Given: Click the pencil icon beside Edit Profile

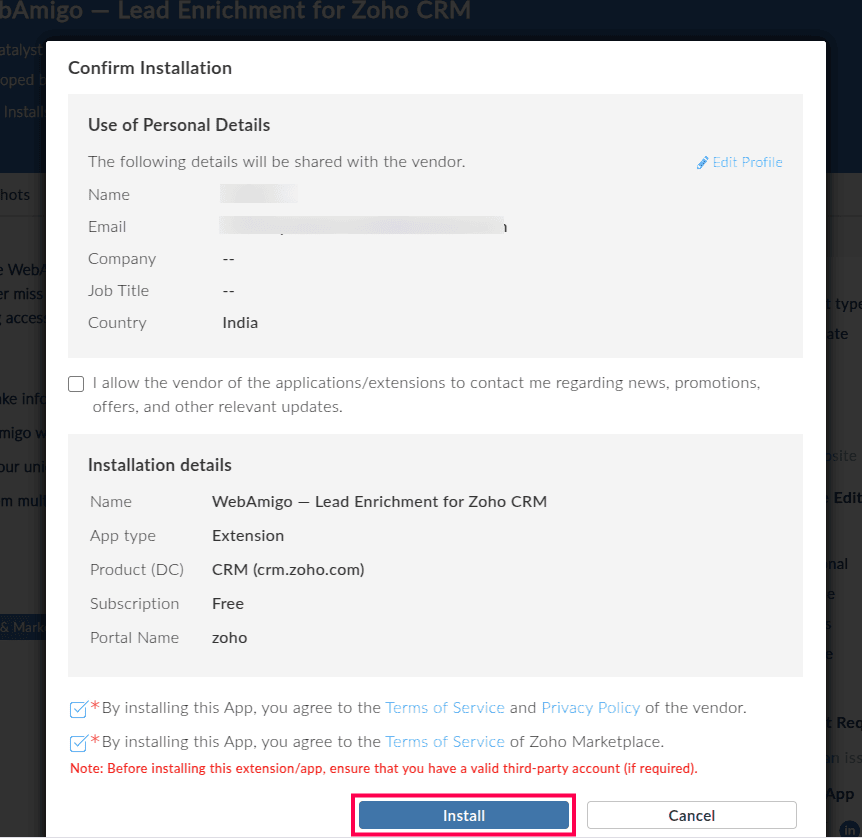Looking at the screenshot, I should click(x=702, y=163).
